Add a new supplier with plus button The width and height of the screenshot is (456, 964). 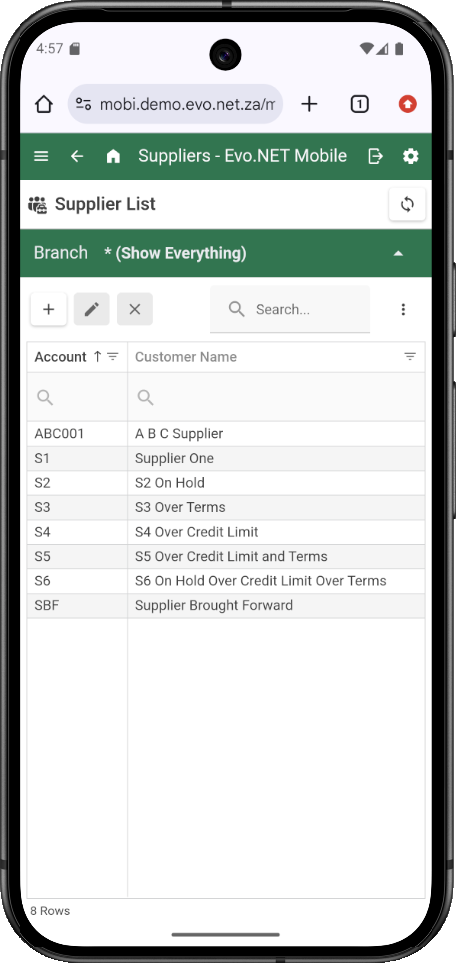point(49,309)
